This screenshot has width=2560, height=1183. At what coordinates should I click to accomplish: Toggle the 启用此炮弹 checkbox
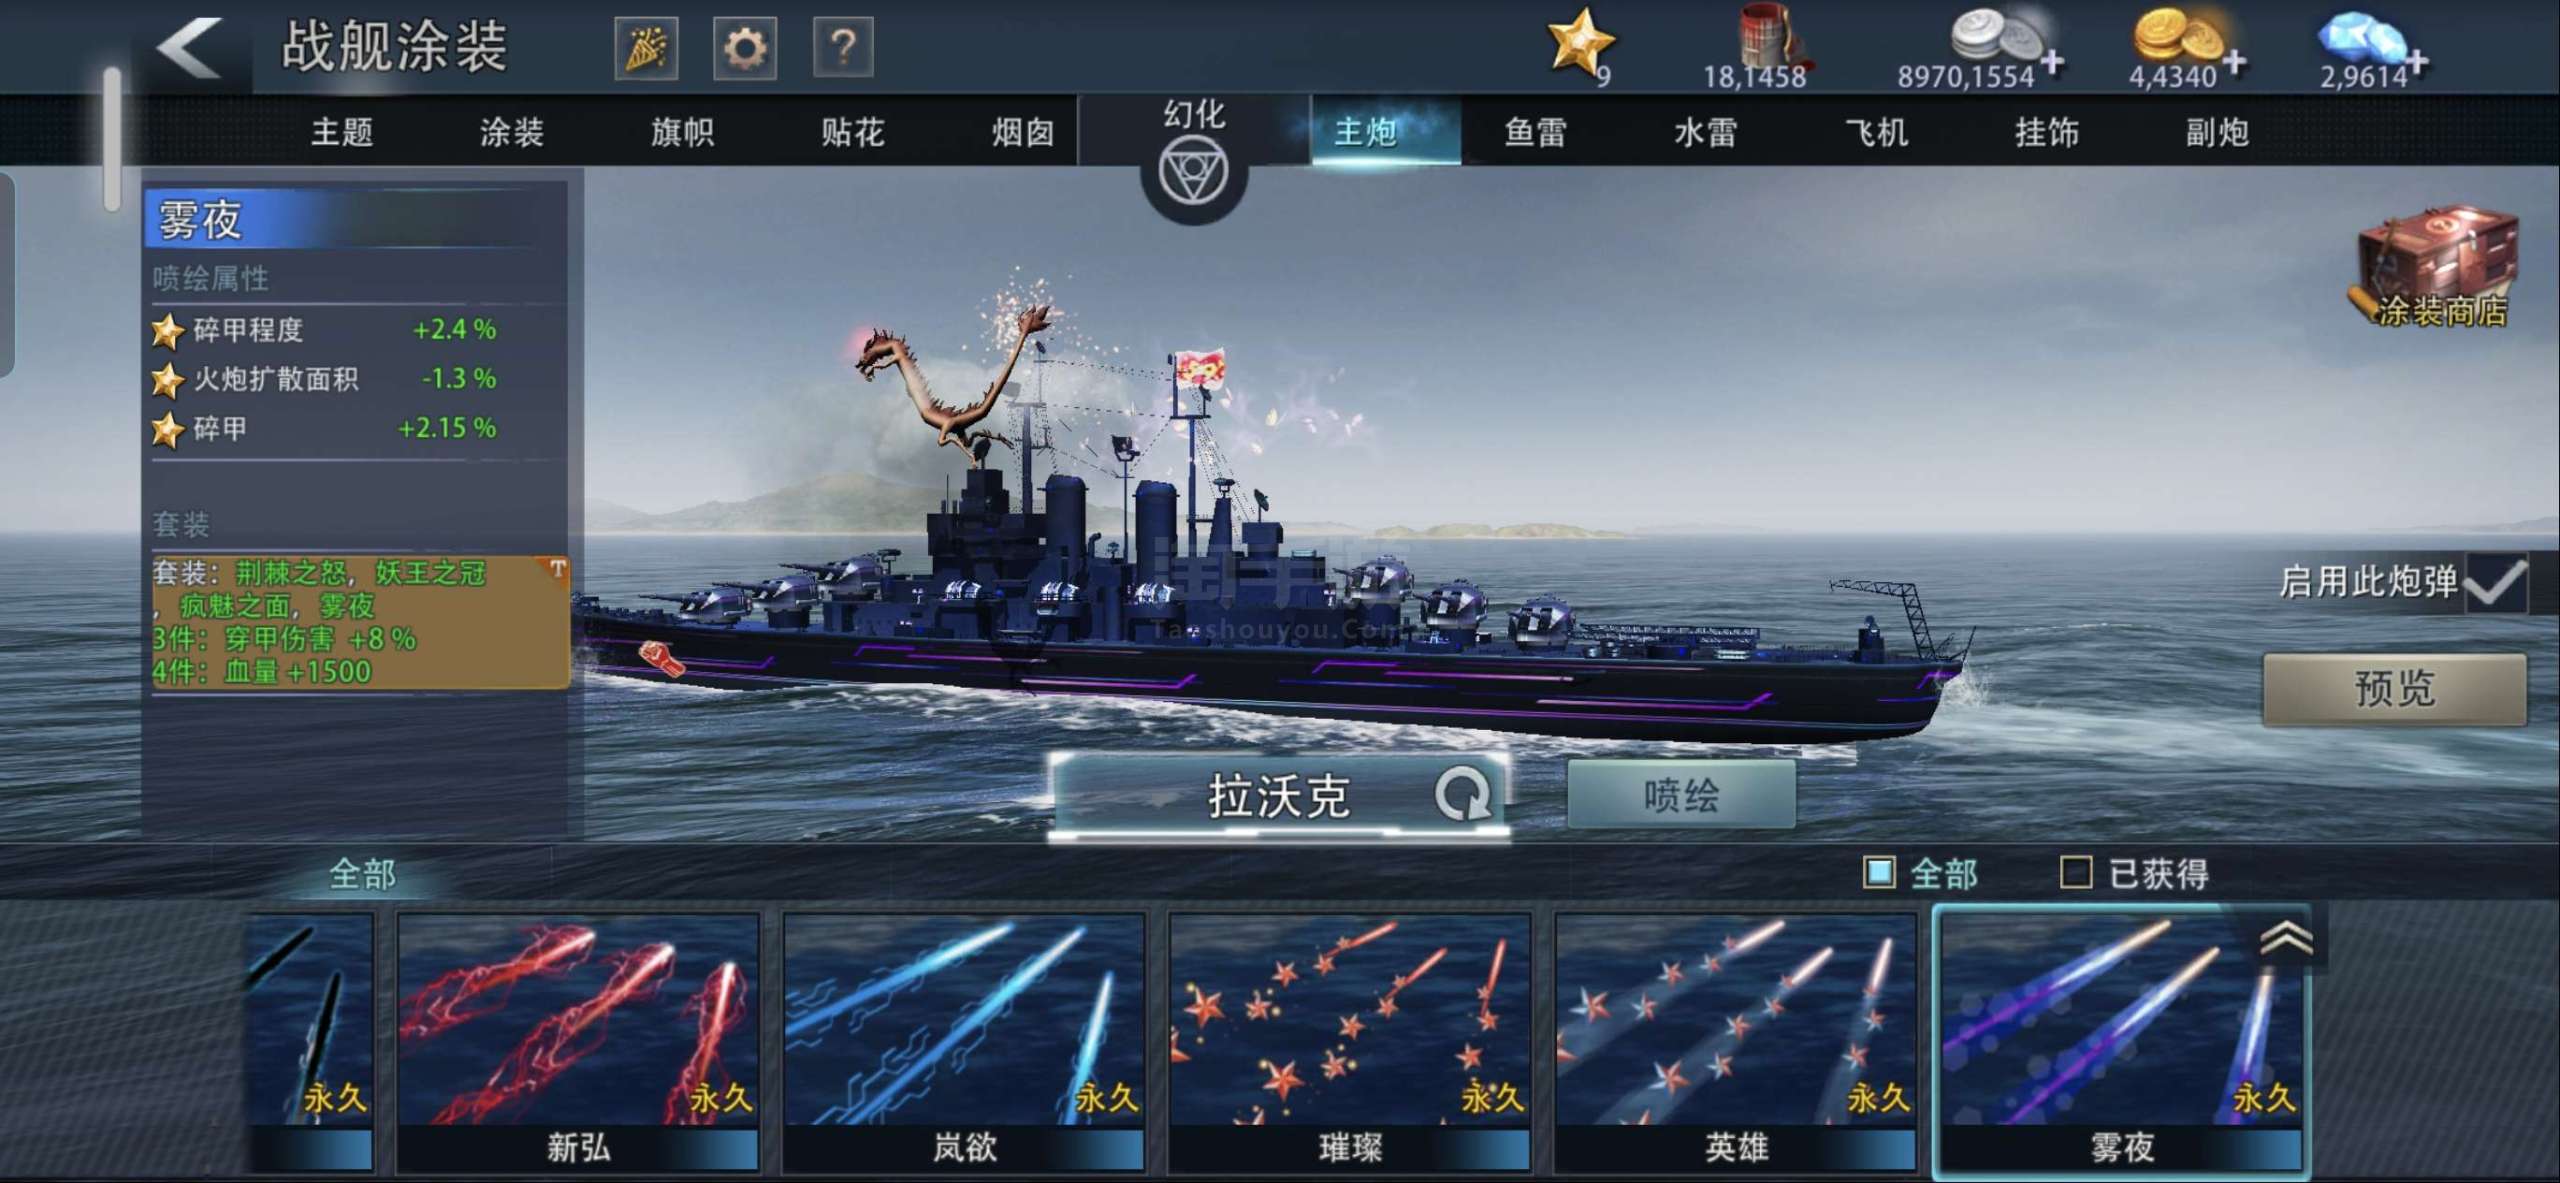pos(2496,582)
